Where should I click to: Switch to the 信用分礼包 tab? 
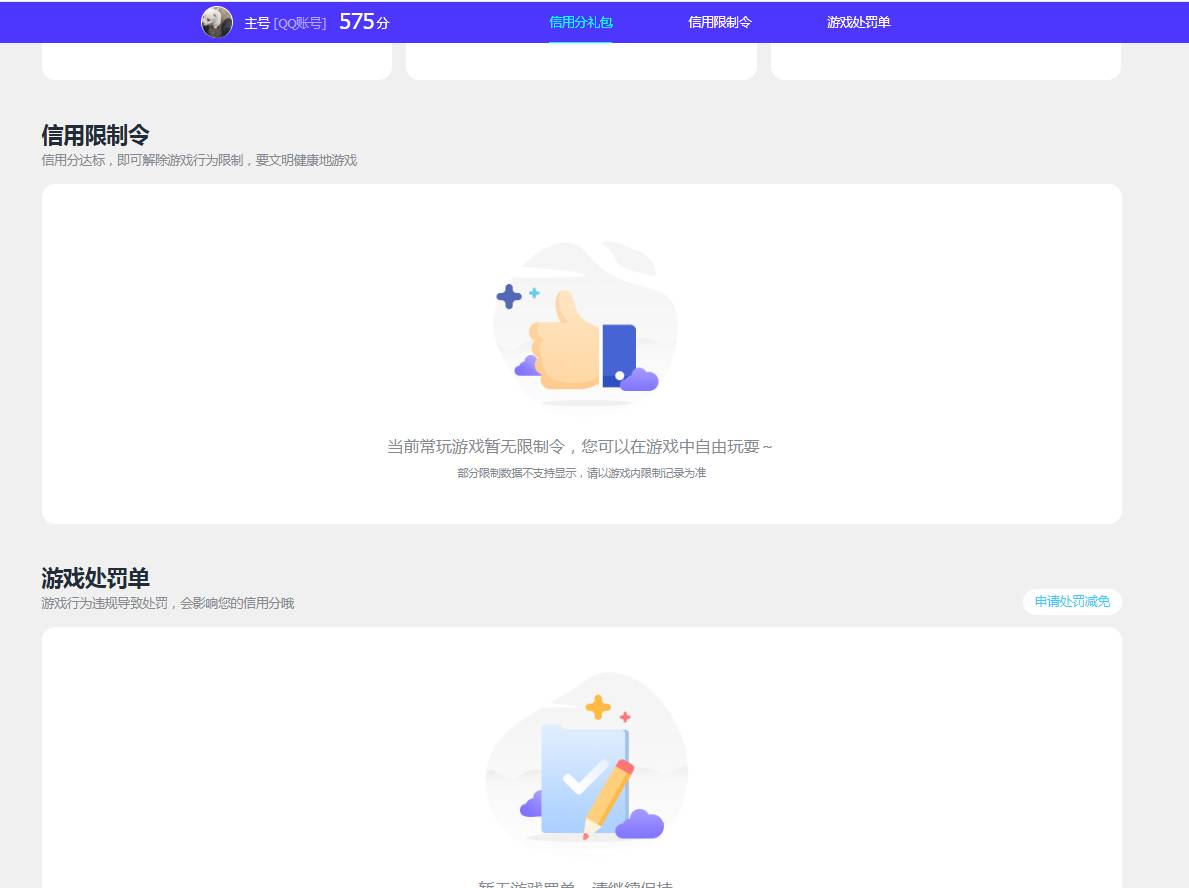(580, 20)
